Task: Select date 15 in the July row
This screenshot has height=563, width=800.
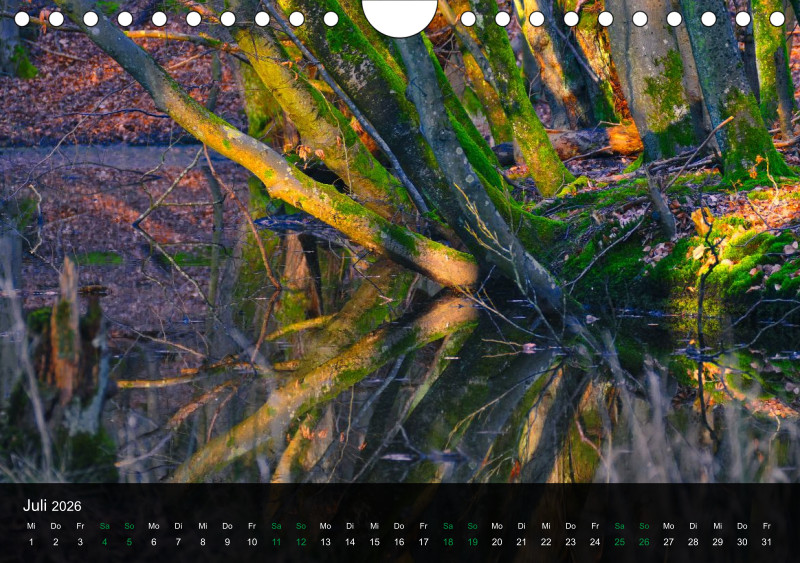Action: 374,542
